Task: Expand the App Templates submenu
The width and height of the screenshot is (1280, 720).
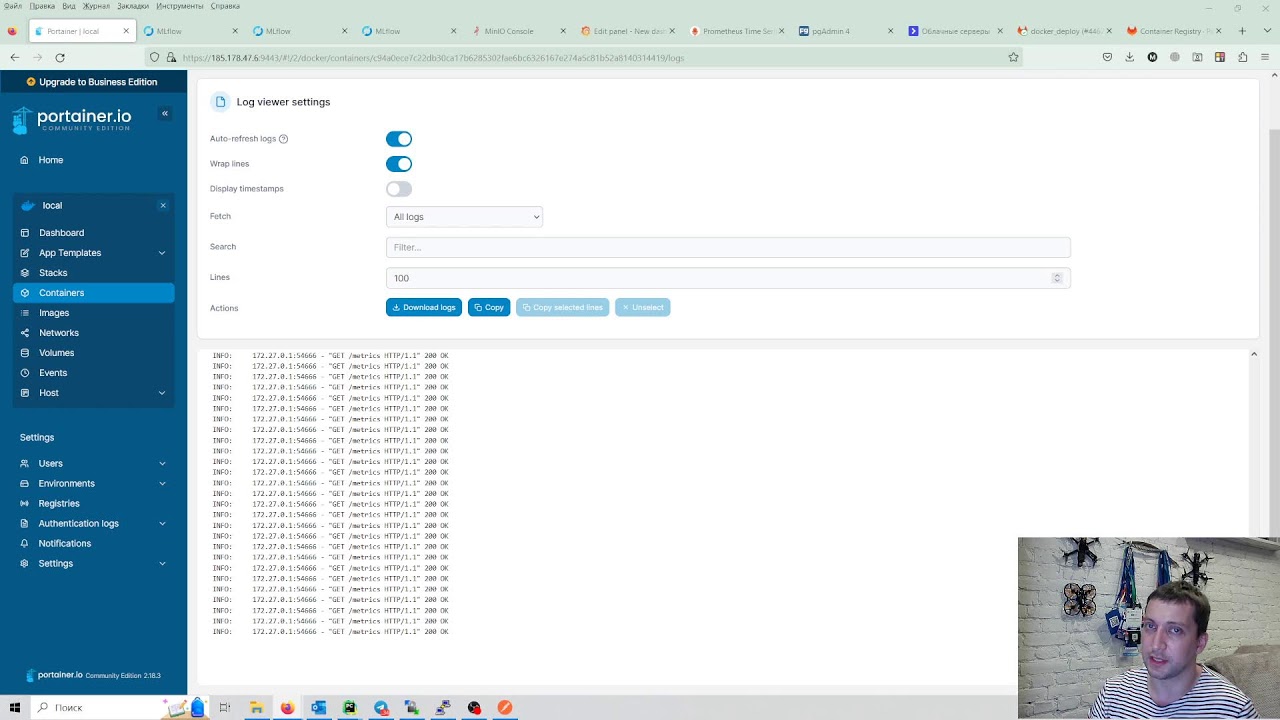Action: tap(162, 253)
